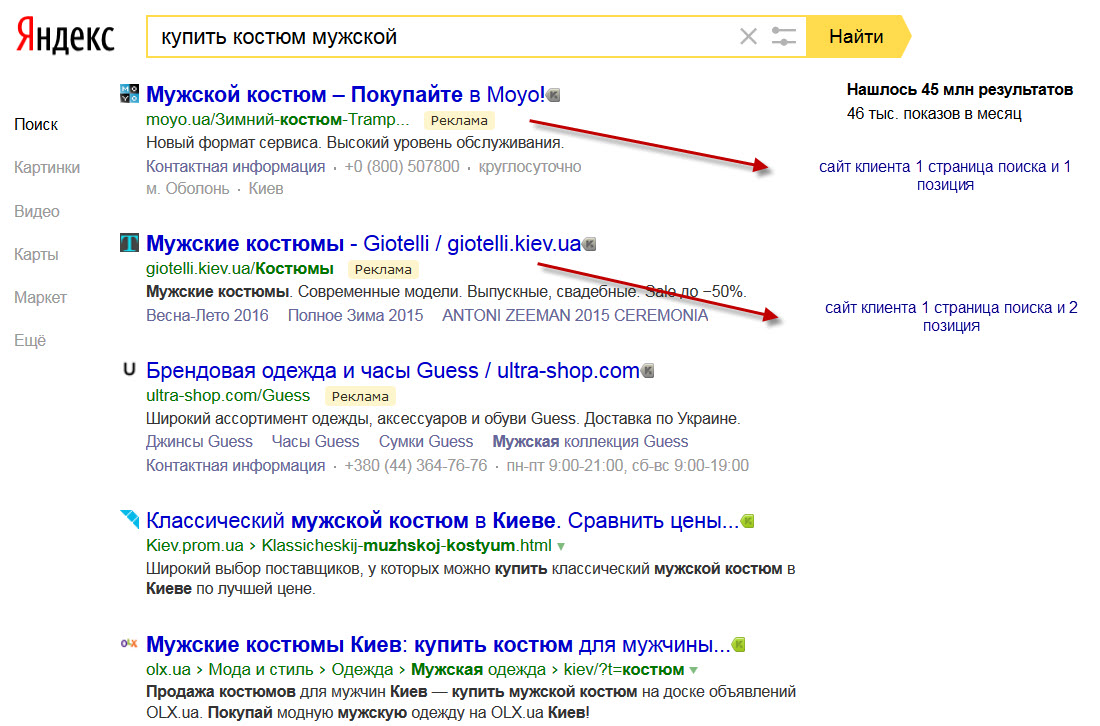Open Kiev.prom.ua breadcrumb link

[194, 546]
